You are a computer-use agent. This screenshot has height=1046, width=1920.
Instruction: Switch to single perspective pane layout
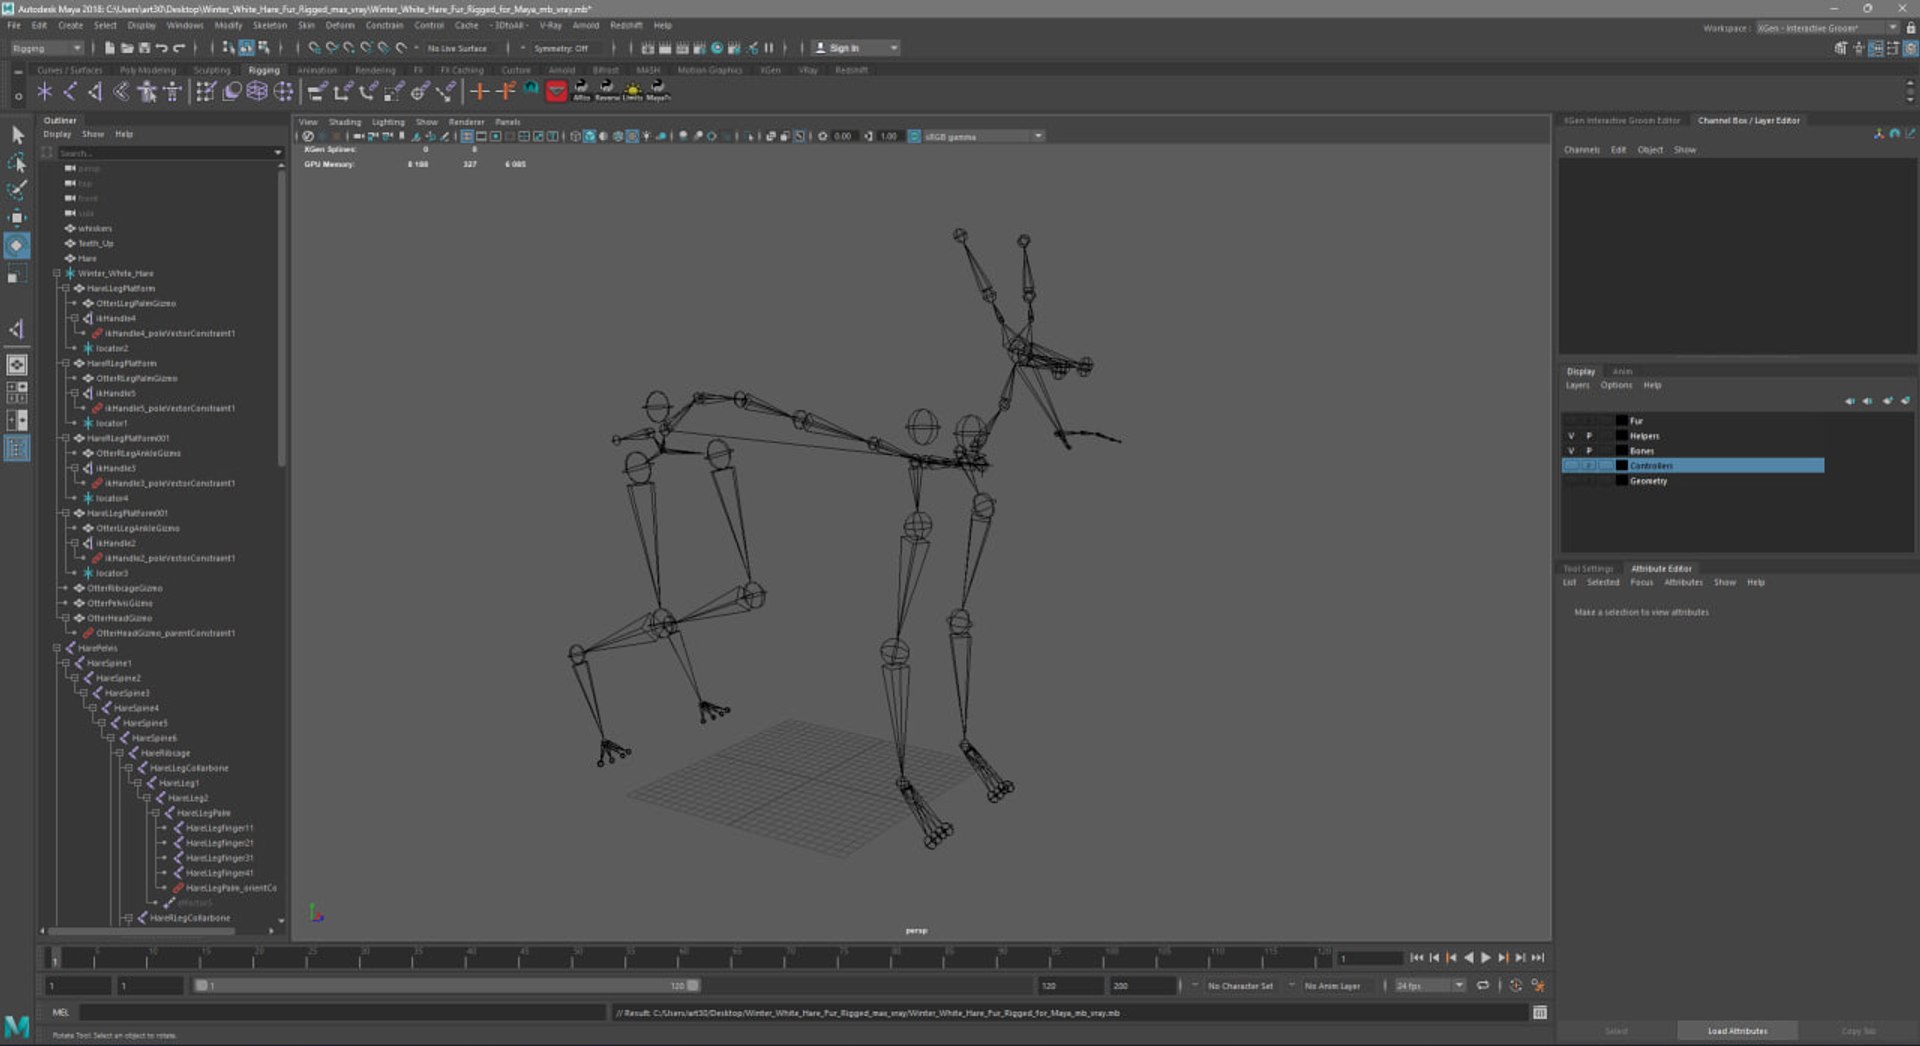coord(17,365)
